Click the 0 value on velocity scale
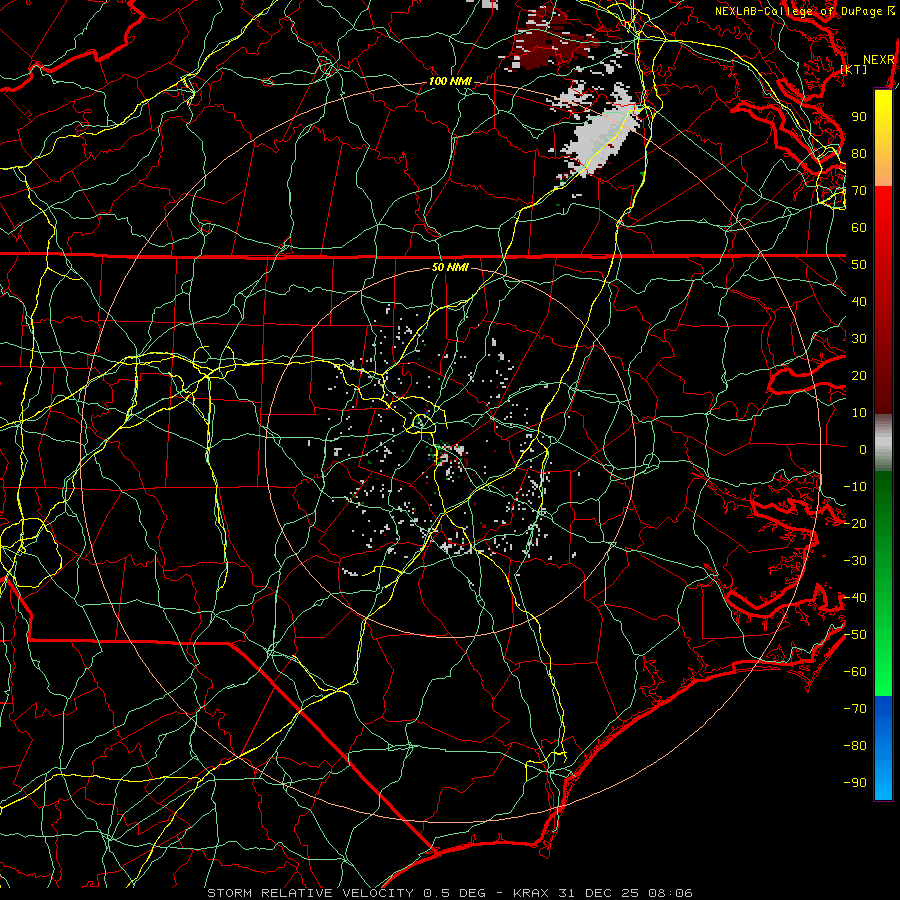This screenshot has height=900, width=900. point(863,450)
